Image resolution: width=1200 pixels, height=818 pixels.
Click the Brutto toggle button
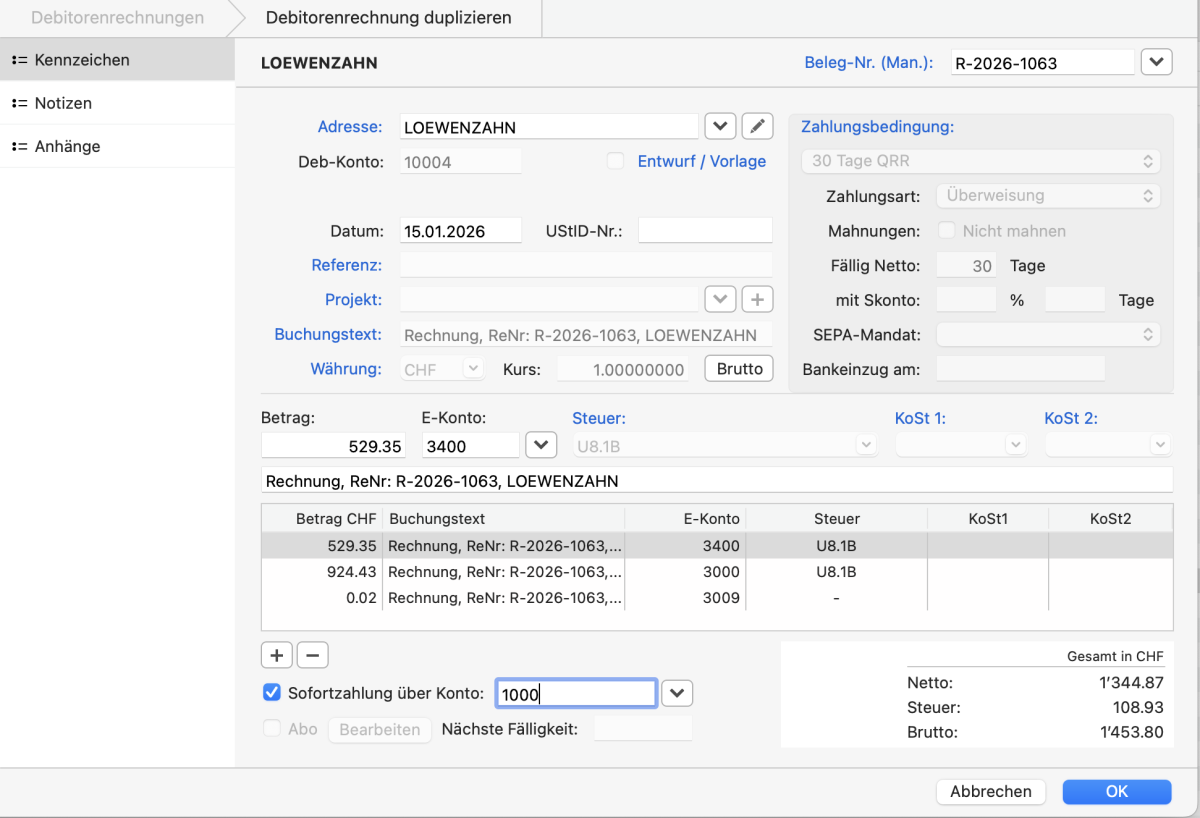pos(740,368)
